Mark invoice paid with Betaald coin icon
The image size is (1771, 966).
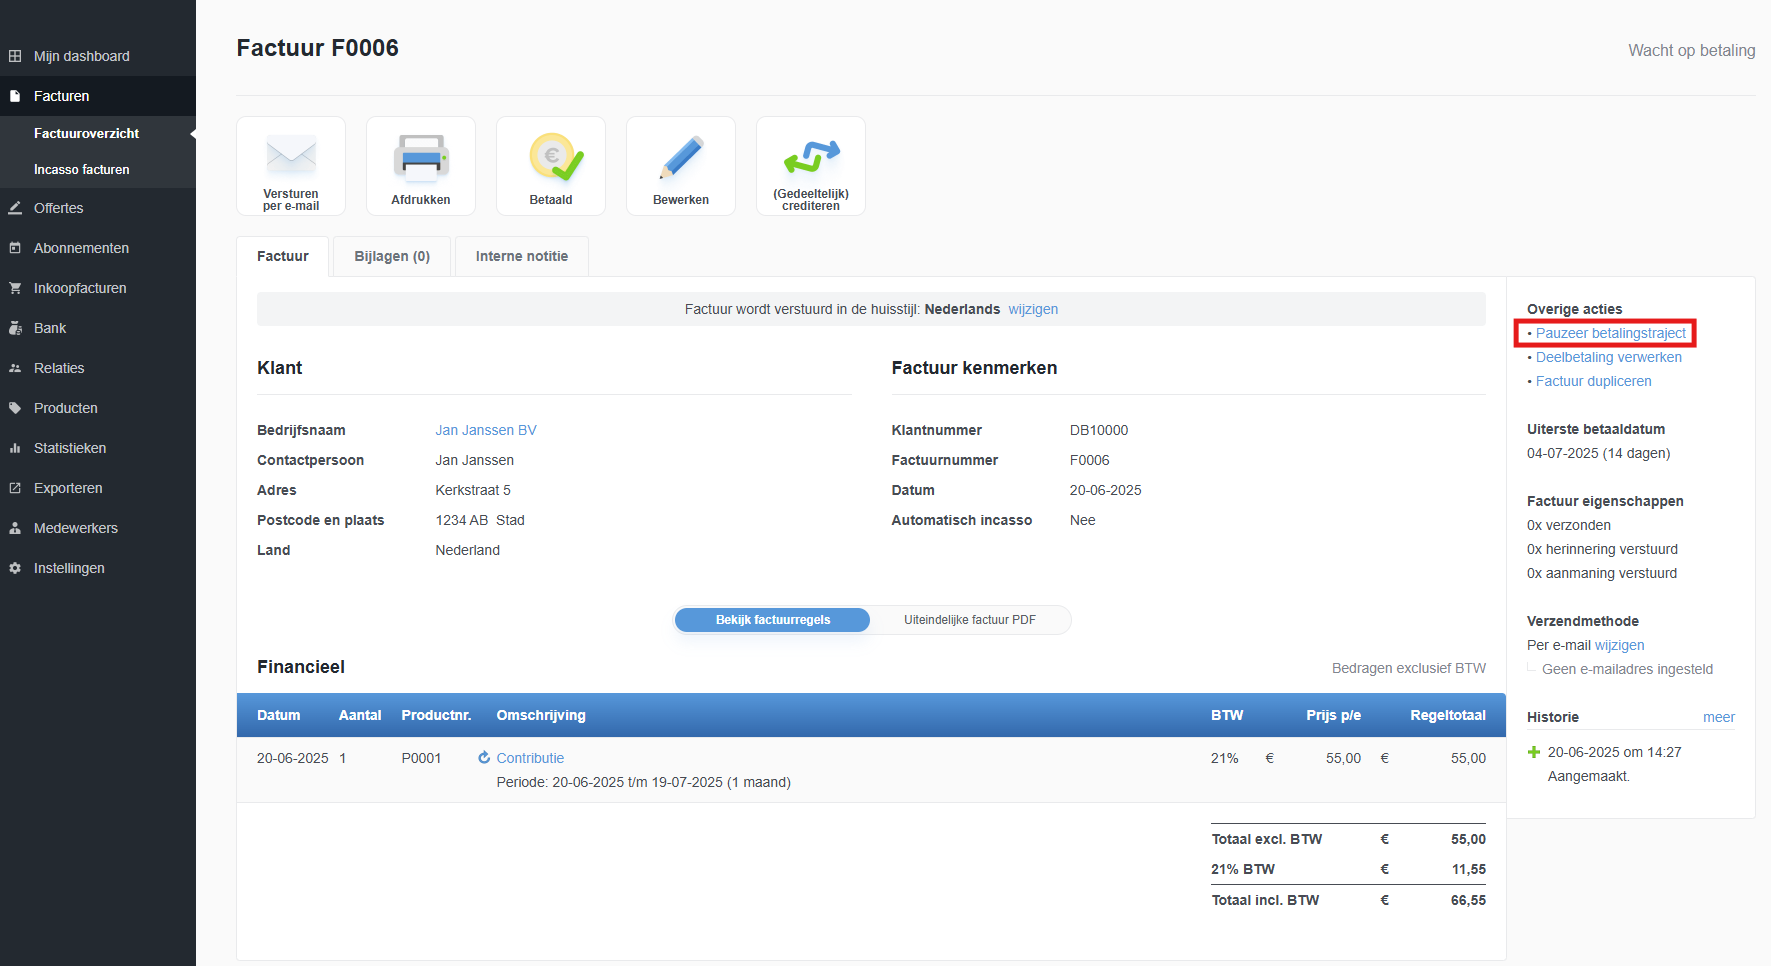click(x=551, y=157)
